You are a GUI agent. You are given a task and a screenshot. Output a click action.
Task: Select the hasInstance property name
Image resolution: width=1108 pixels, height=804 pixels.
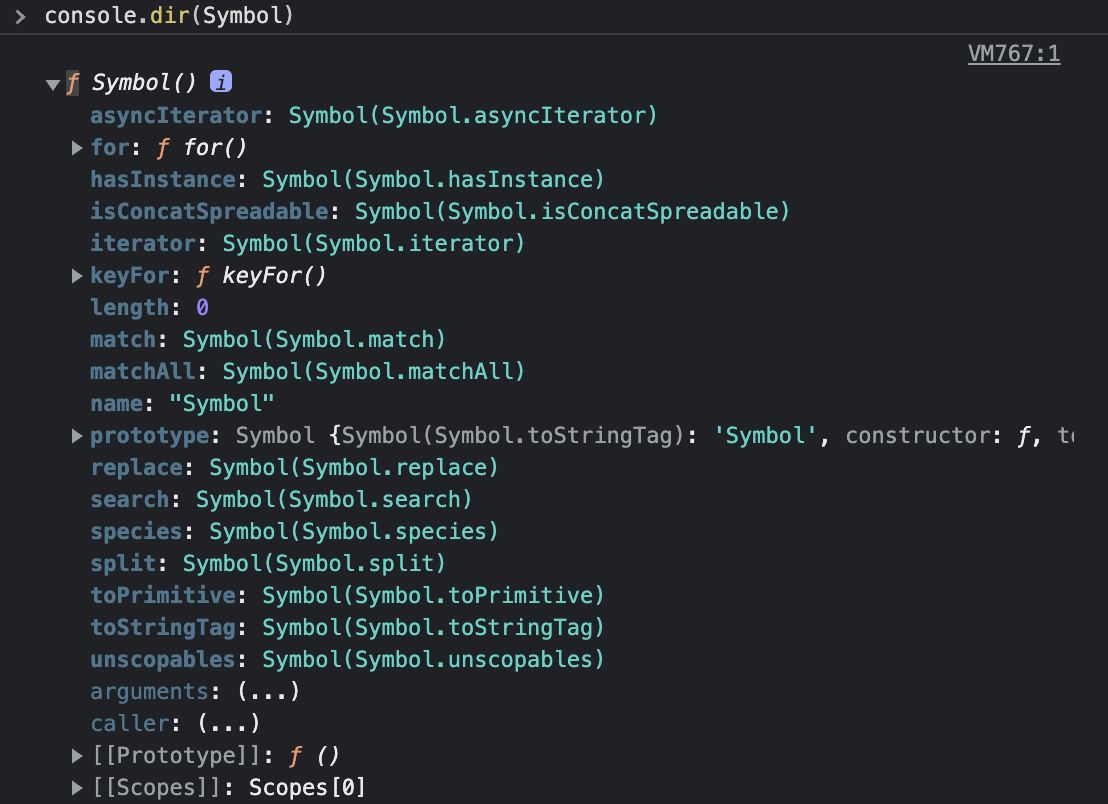point(163,179)
